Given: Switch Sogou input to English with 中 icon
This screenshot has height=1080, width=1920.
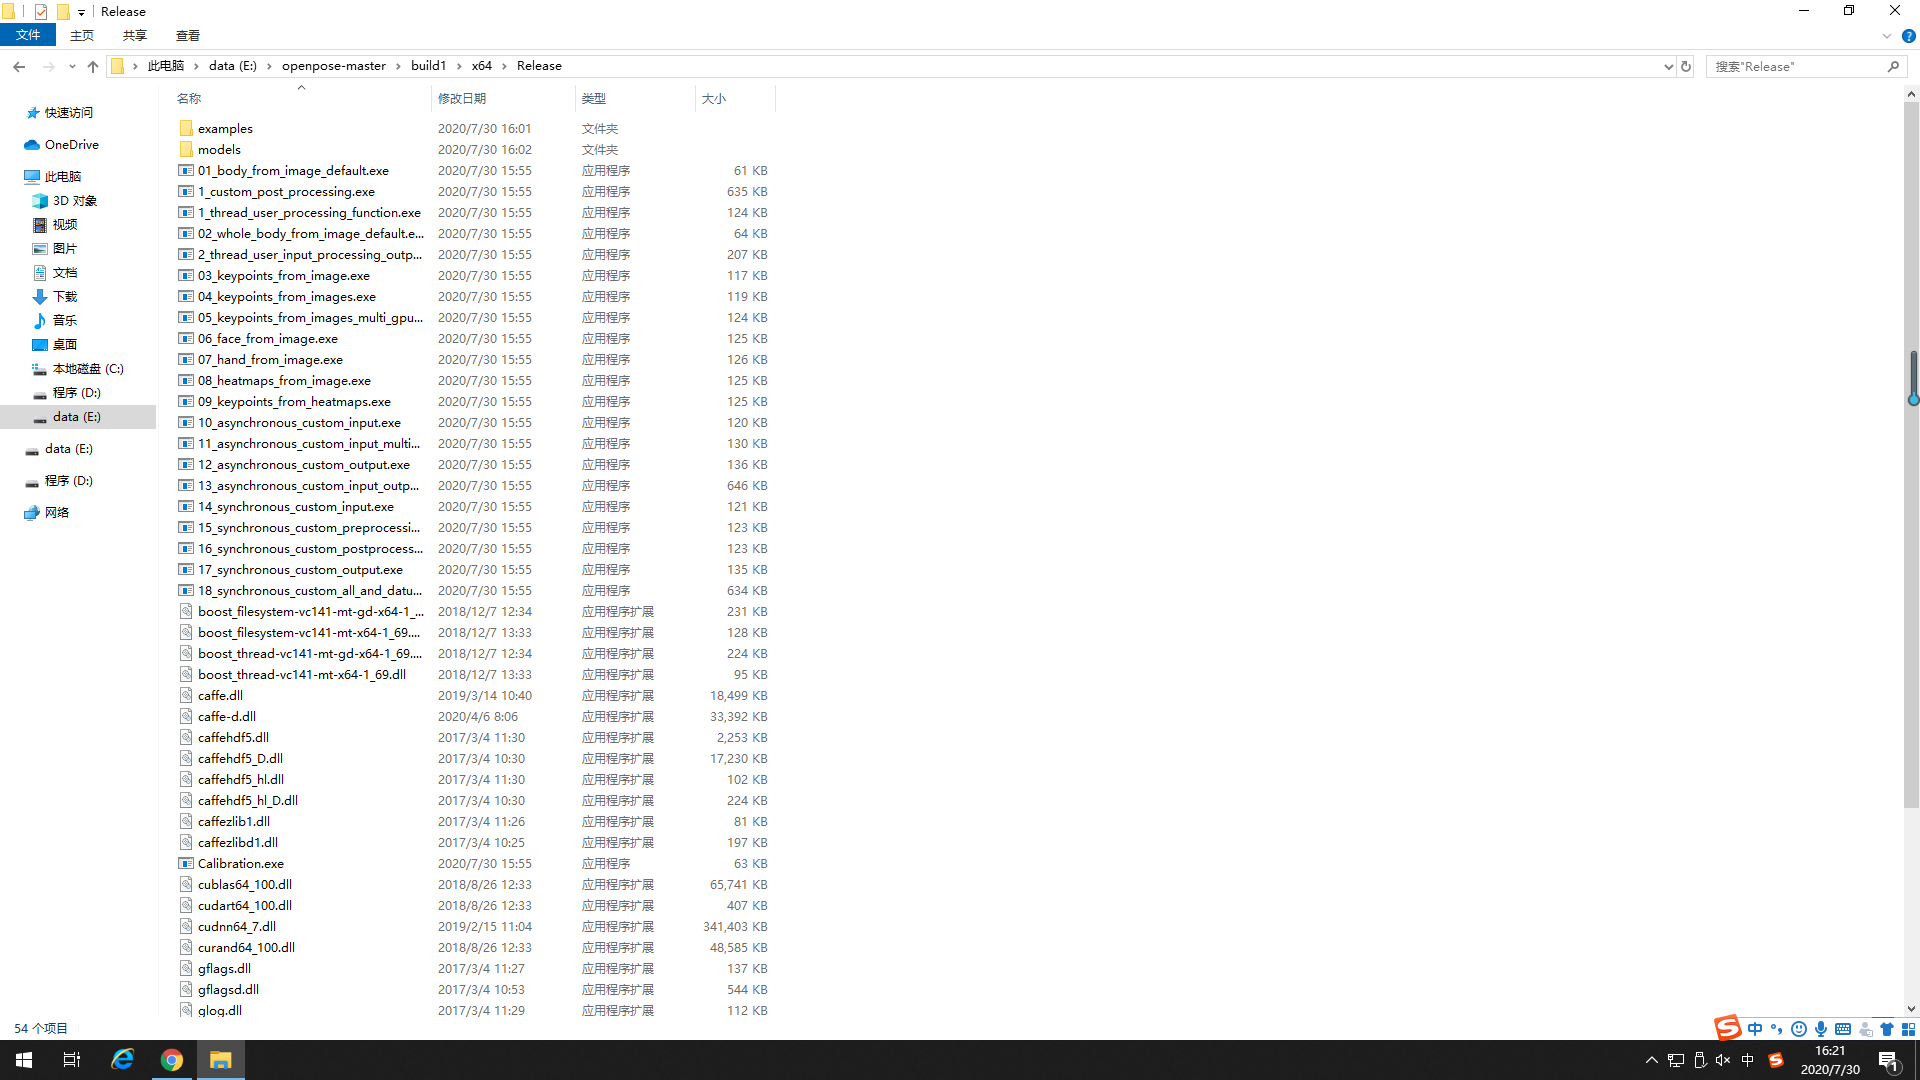Looking at the screenshot, I should pos(1755,1028).
